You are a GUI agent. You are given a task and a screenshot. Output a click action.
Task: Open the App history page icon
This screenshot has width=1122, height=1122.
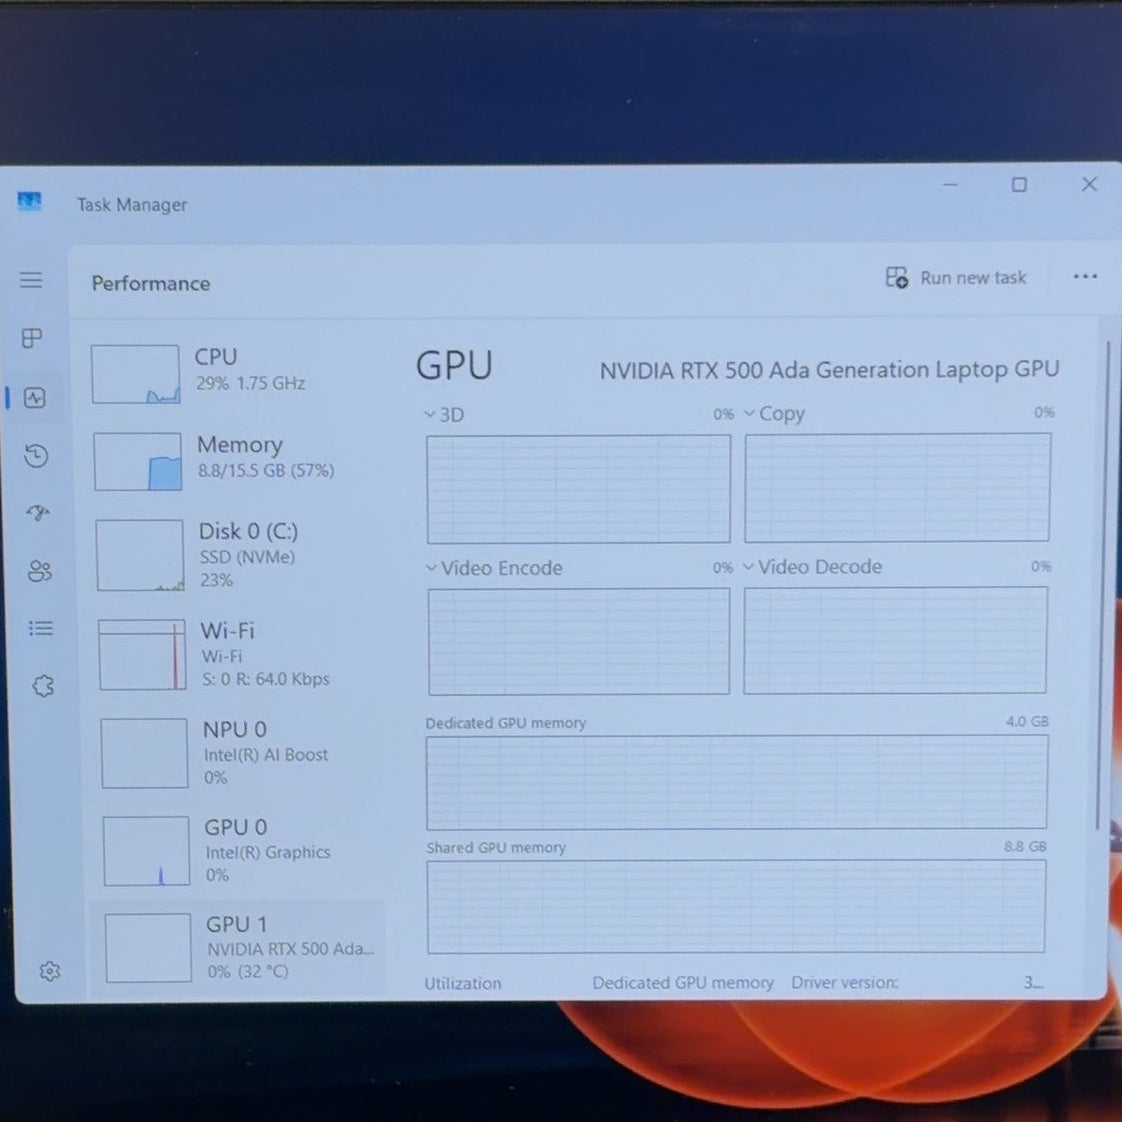(x=36, y=455)
